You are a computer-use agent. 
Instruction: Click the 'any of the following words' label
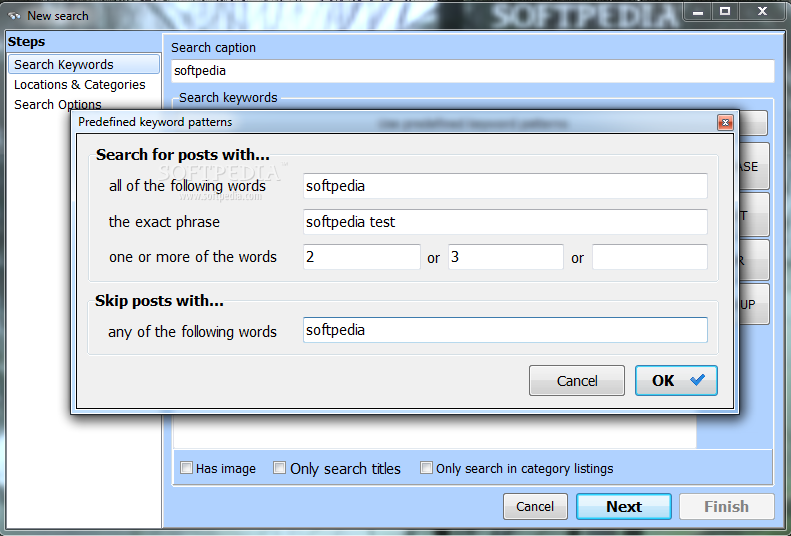click(192, 332)
